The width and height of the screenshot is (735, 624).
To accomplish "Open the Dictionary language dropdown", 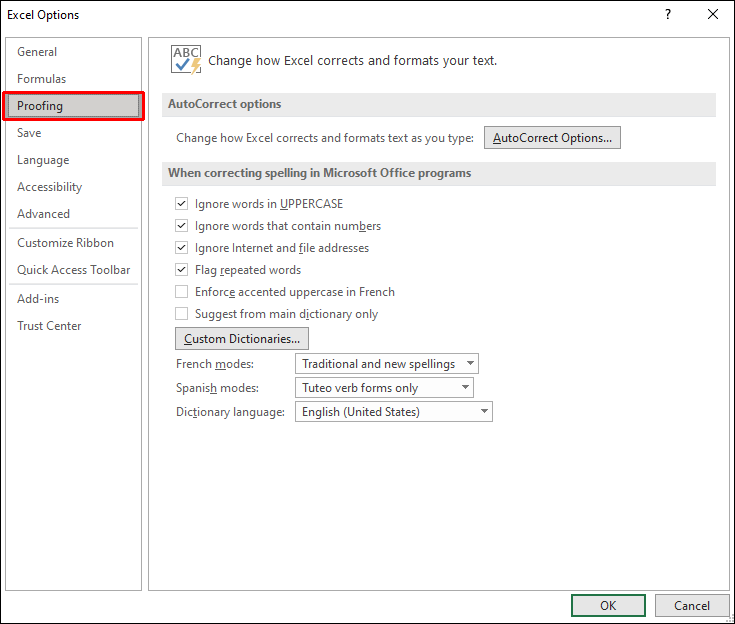I will point(393,412).
